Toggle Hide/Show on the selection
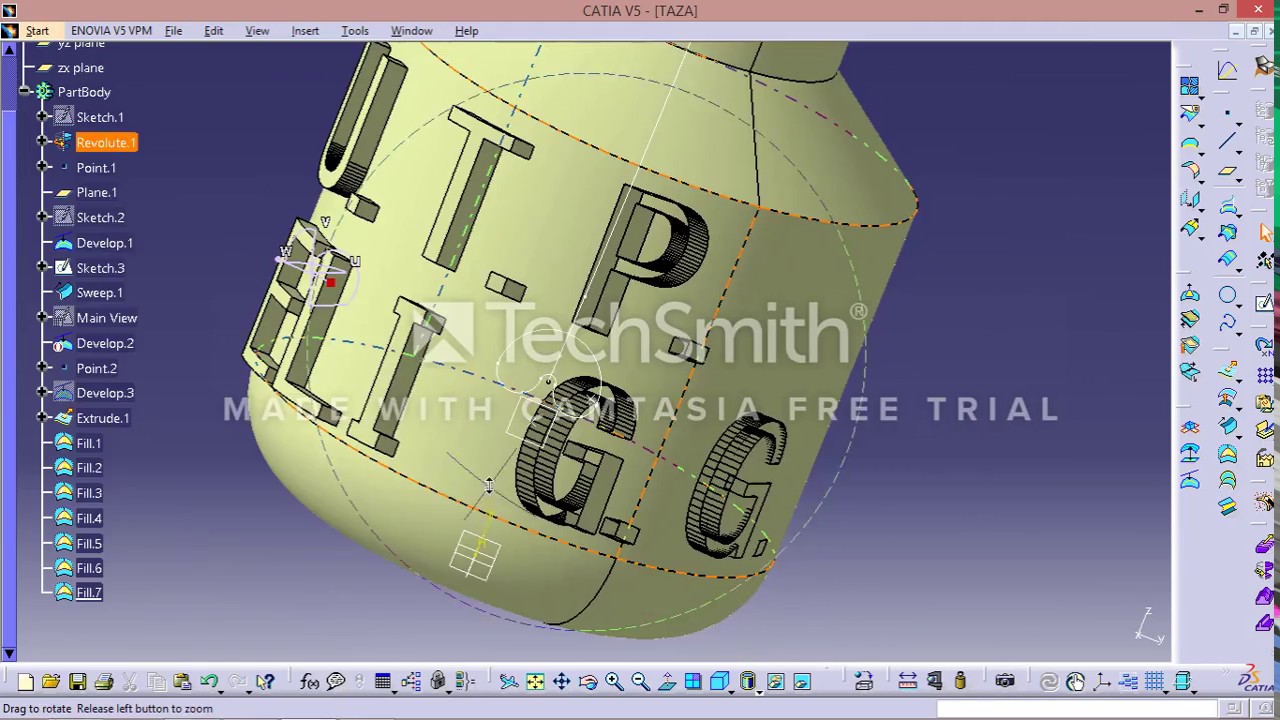The width and height of the screenshot is (1280, 720). coord(775,682)
